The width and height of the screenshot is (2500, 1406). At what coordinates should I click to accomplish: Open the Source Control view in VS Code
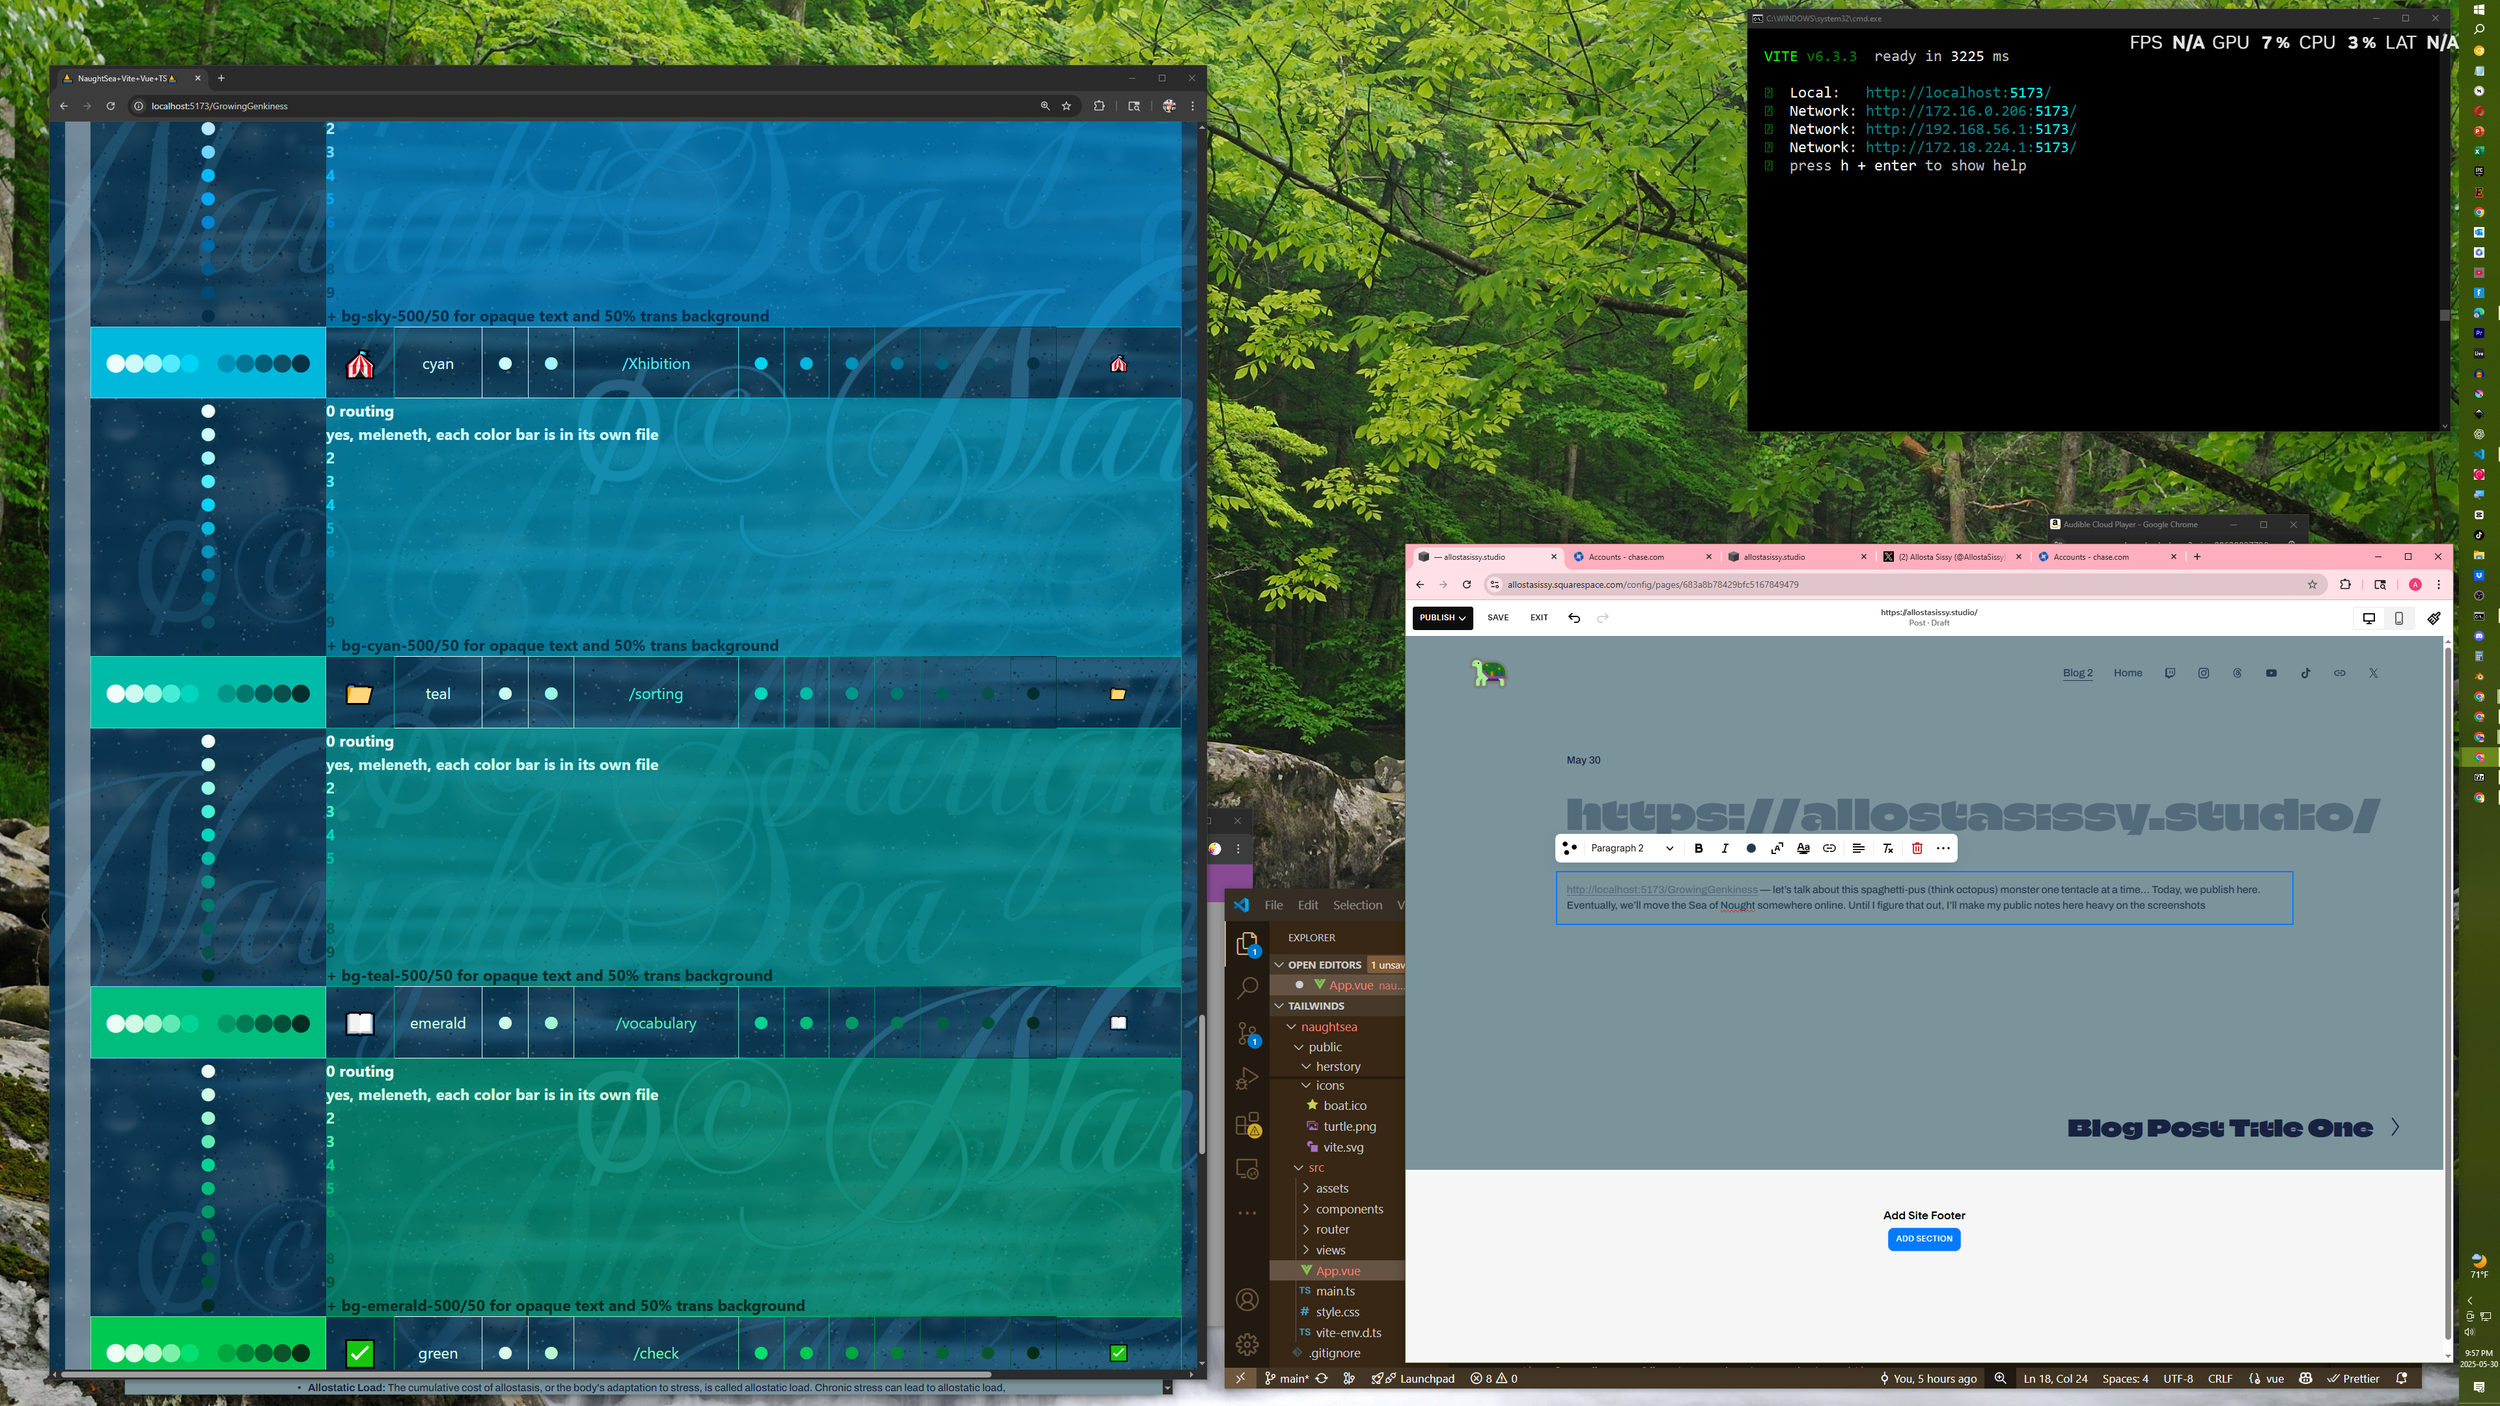(1247, 1033)
